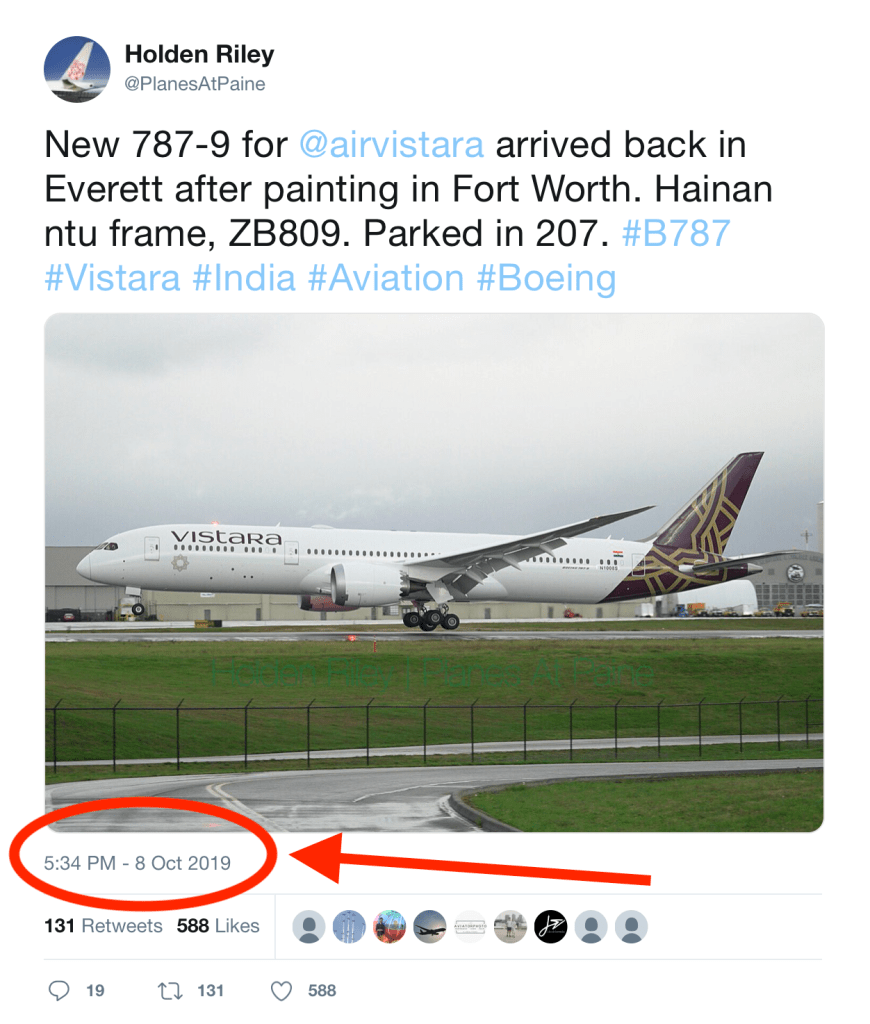Screen dimensions: 870x1024
Task: Like the tweet with heart icon
Action: [x=282, y=990]
